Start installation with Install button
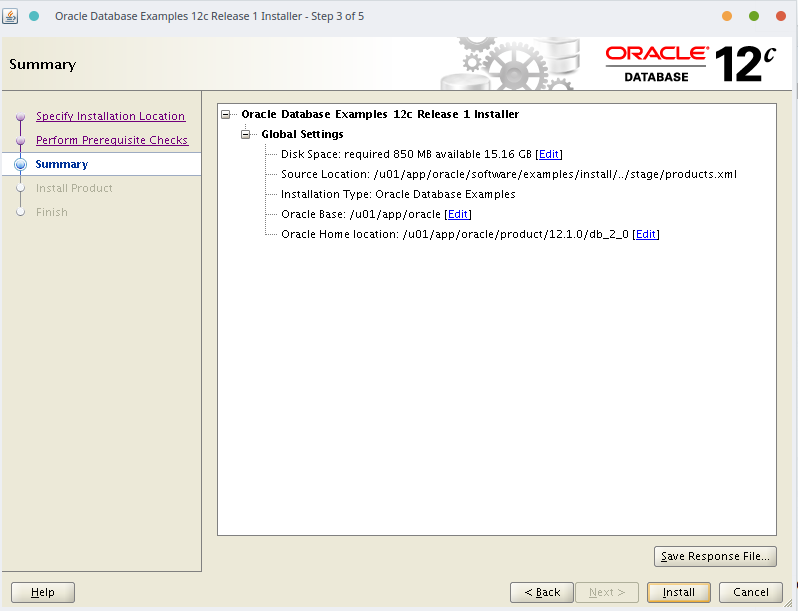 (678, 592)
